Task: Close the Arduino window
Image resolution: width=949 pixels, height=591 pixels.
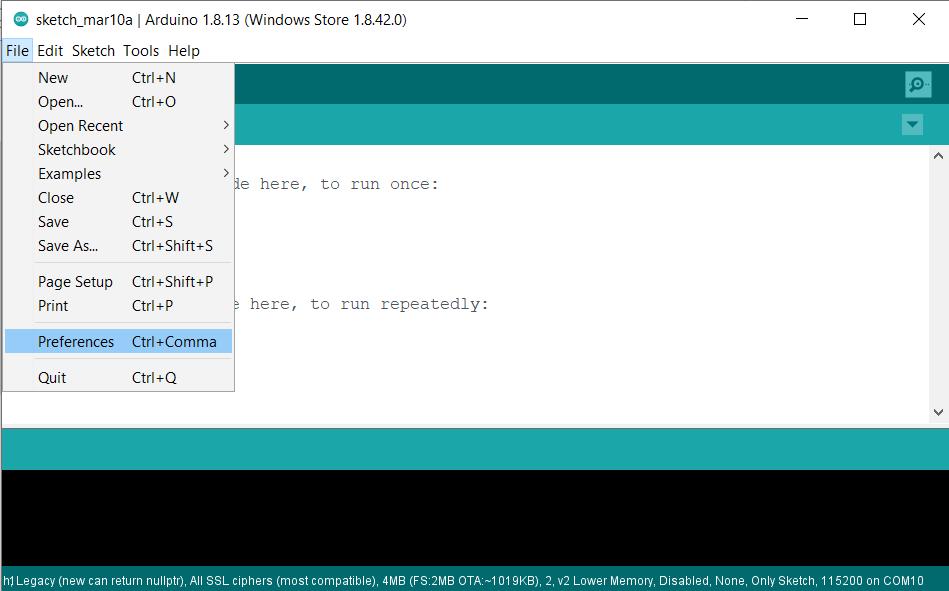Action: point(918,19)
